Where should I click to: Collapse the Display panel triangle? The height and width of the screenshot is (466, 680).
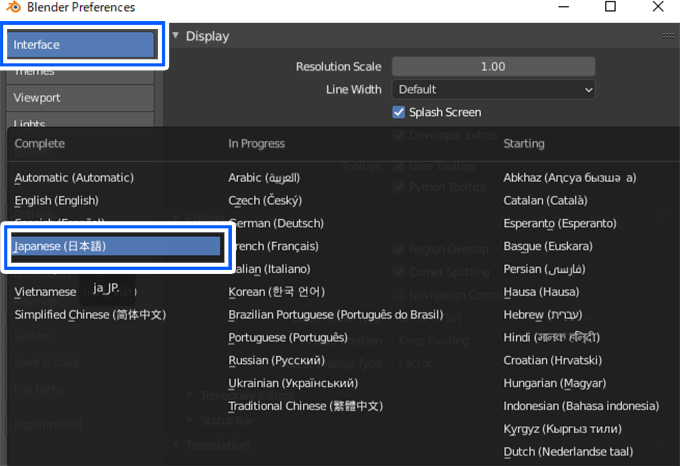coord(176,36)
